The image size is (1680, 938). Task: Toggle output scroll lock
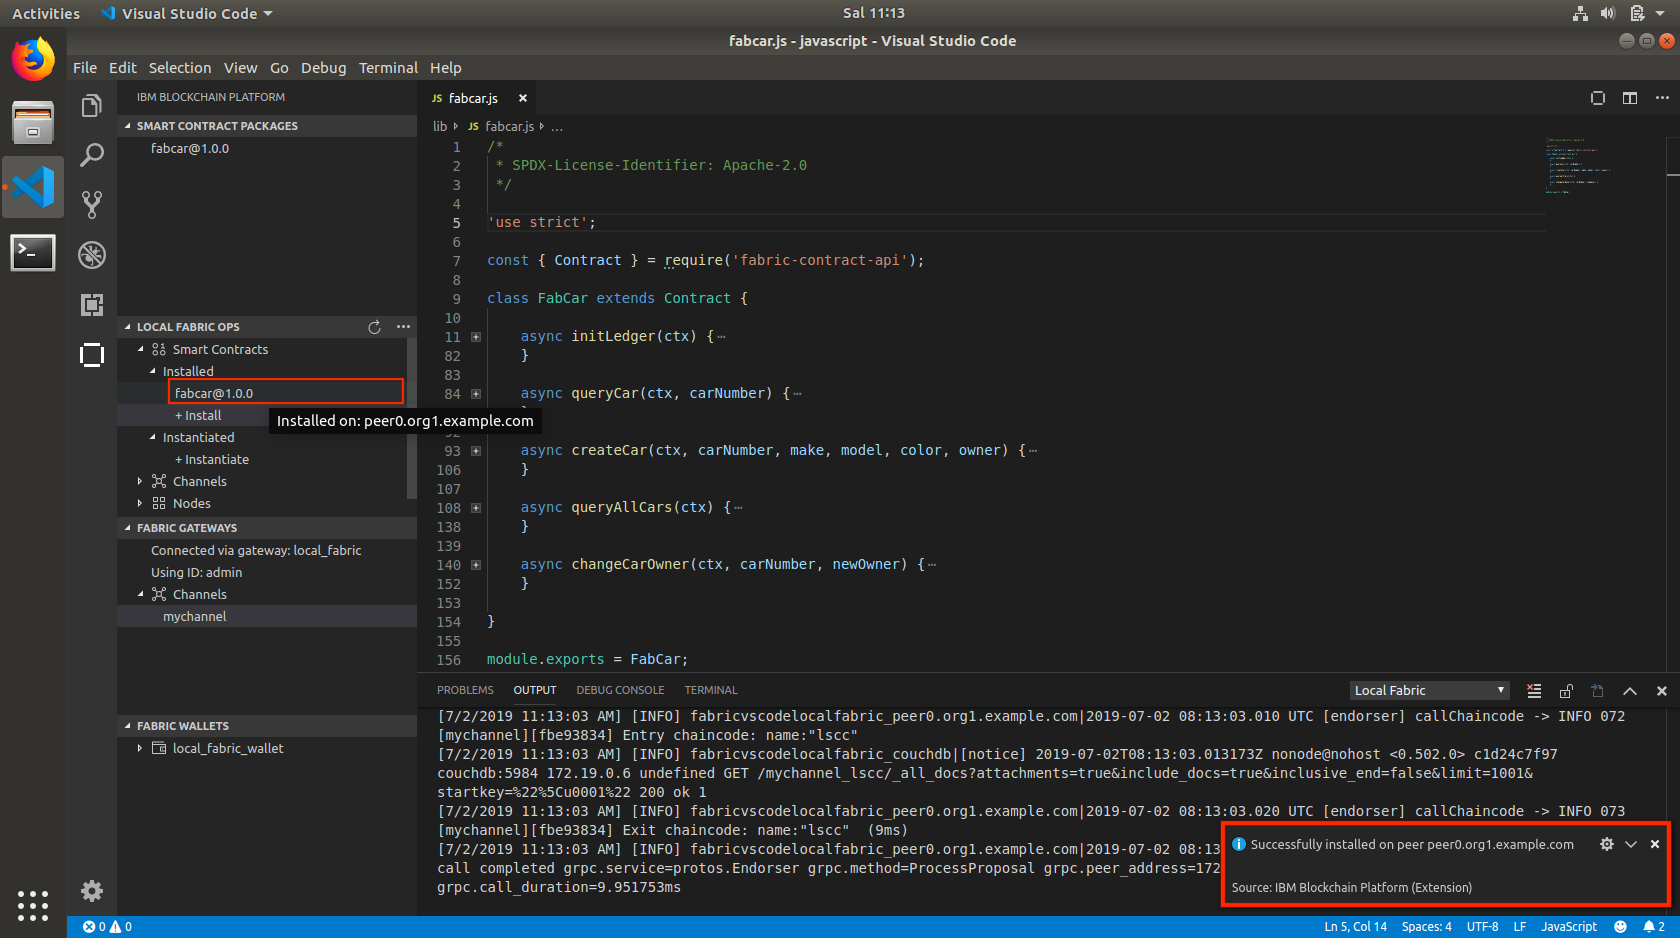click(1566, 691)
